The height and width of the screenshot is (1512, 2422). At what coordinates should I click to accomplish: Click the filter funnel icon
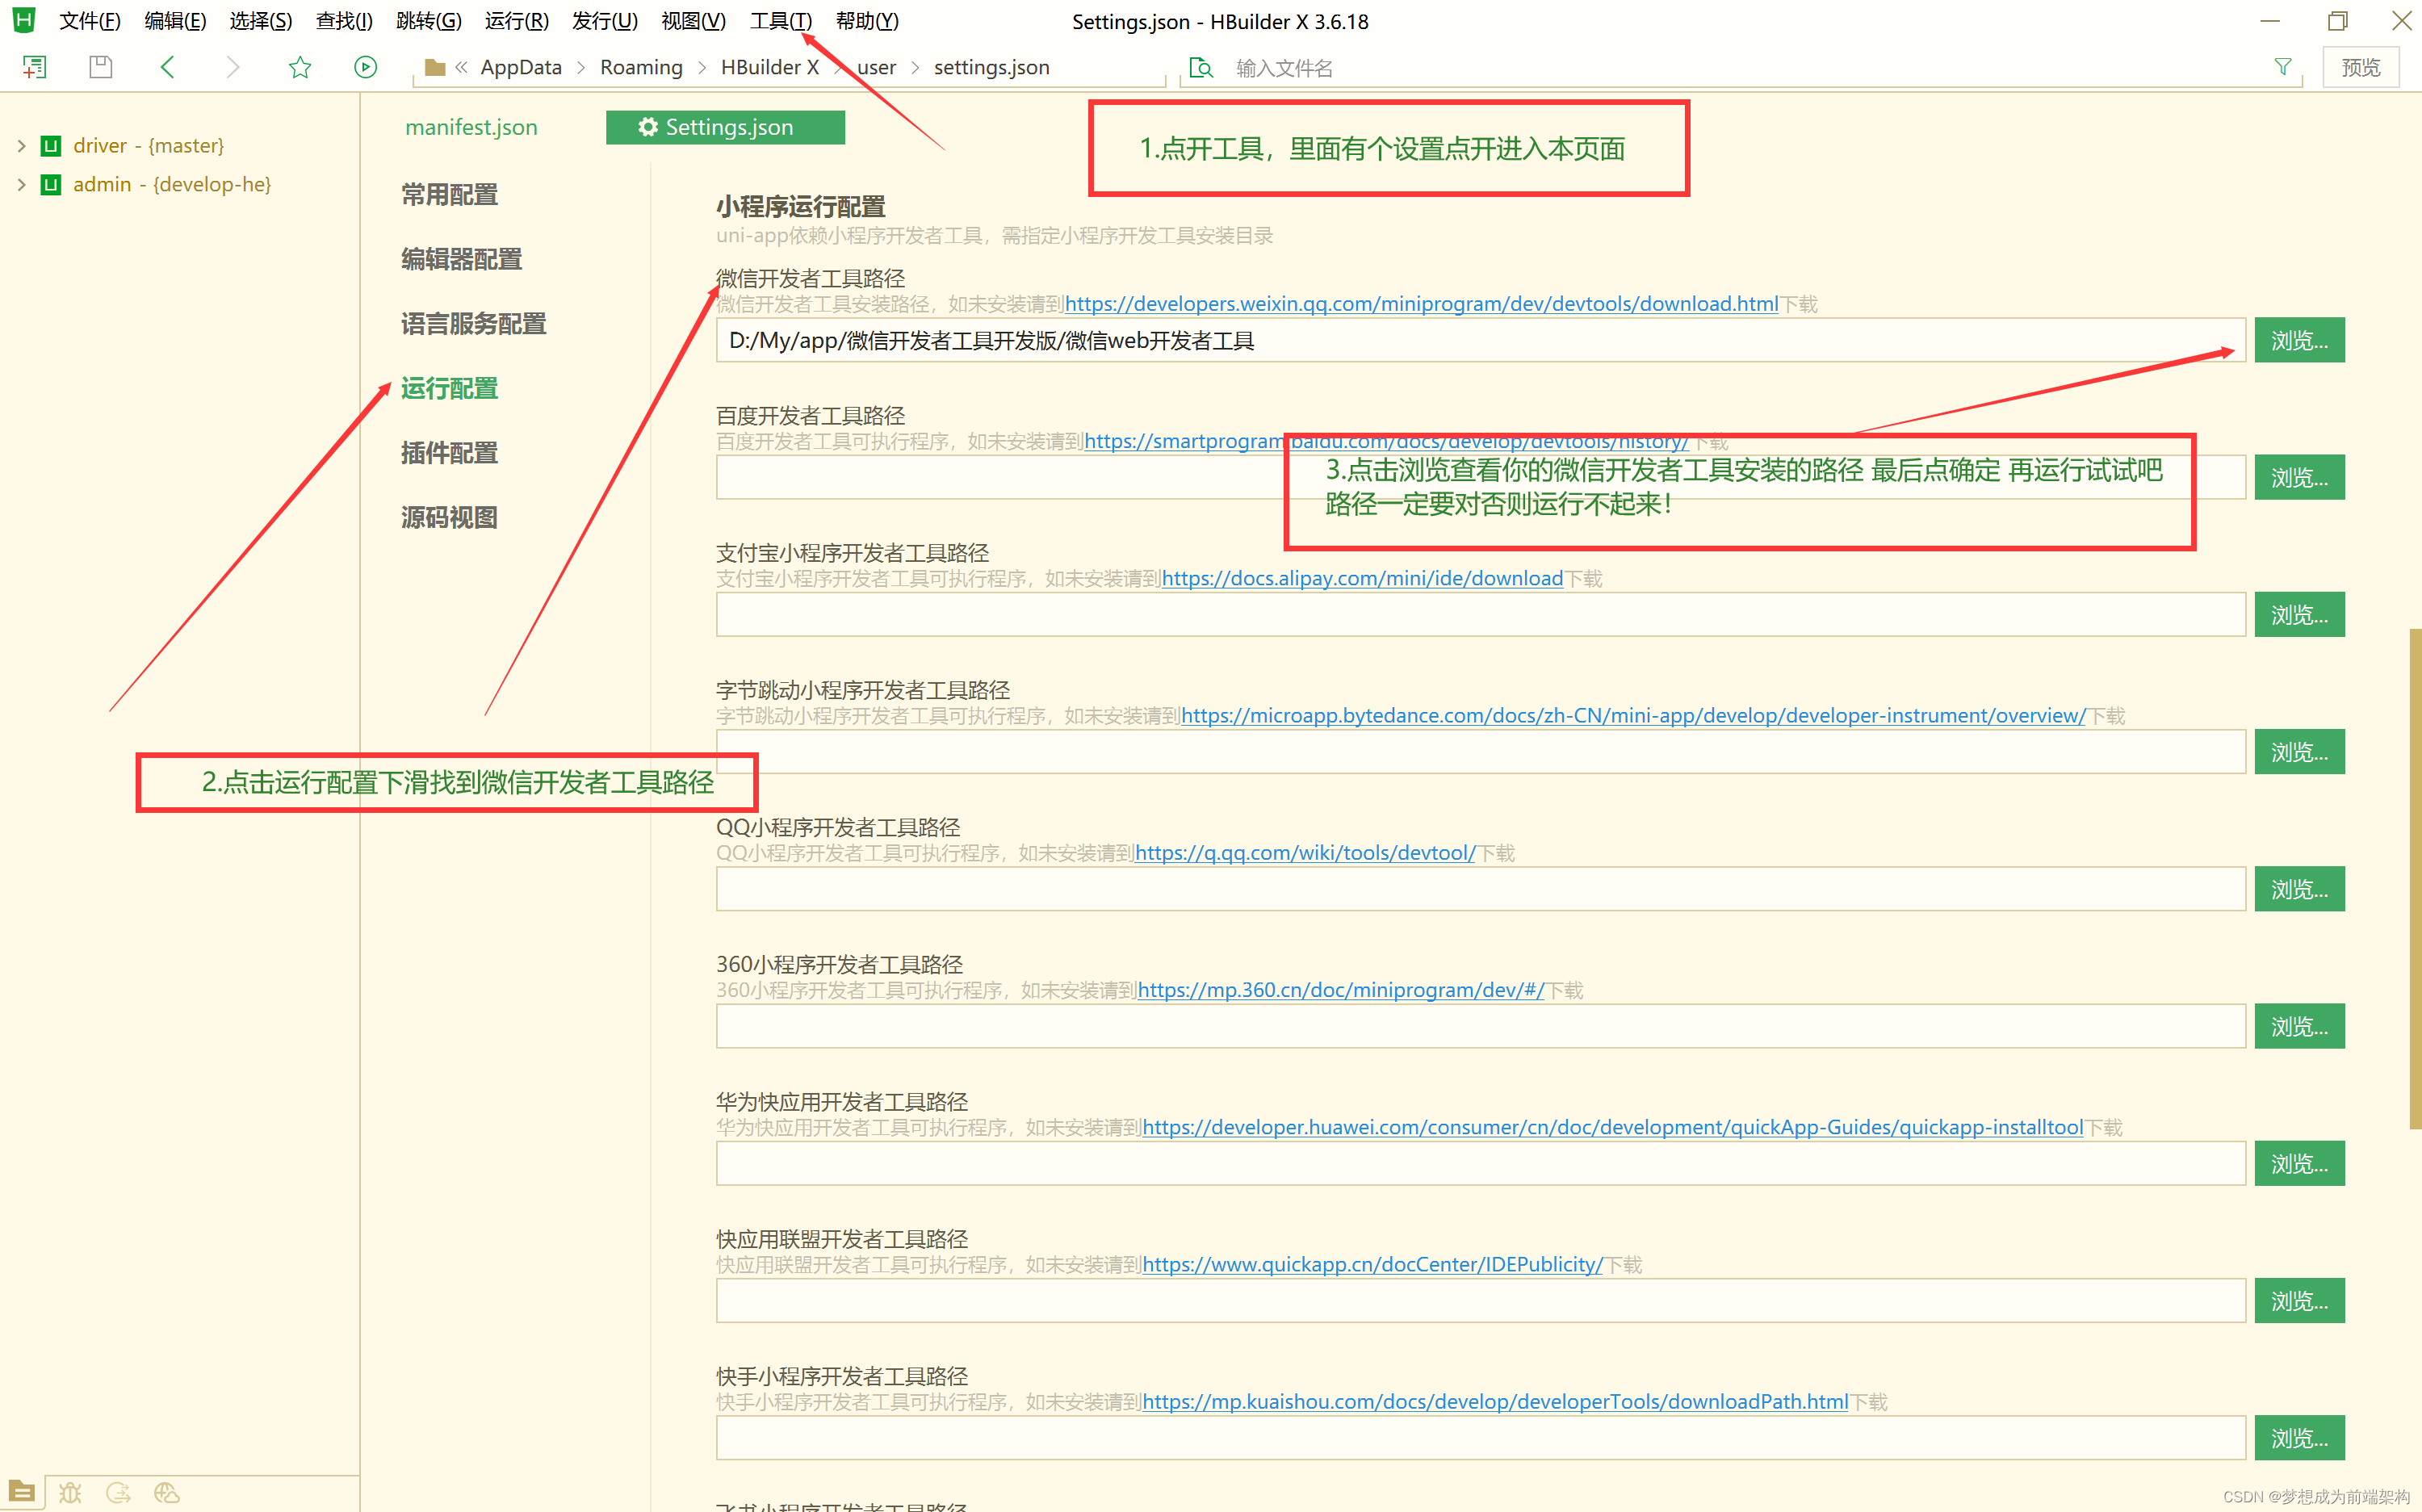[2282, 67]
